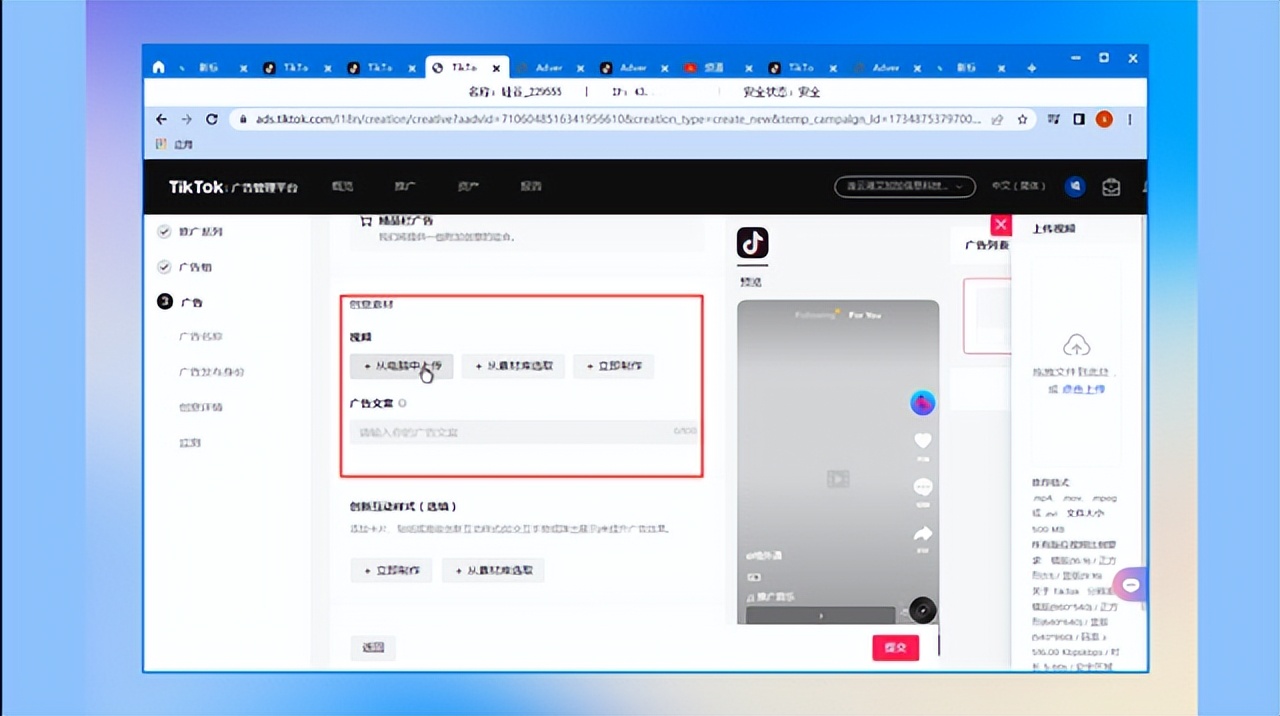Click the spinning music disc icon
Image resolution: width=1280 pixels, height=716 pixels.
(921, 609)
